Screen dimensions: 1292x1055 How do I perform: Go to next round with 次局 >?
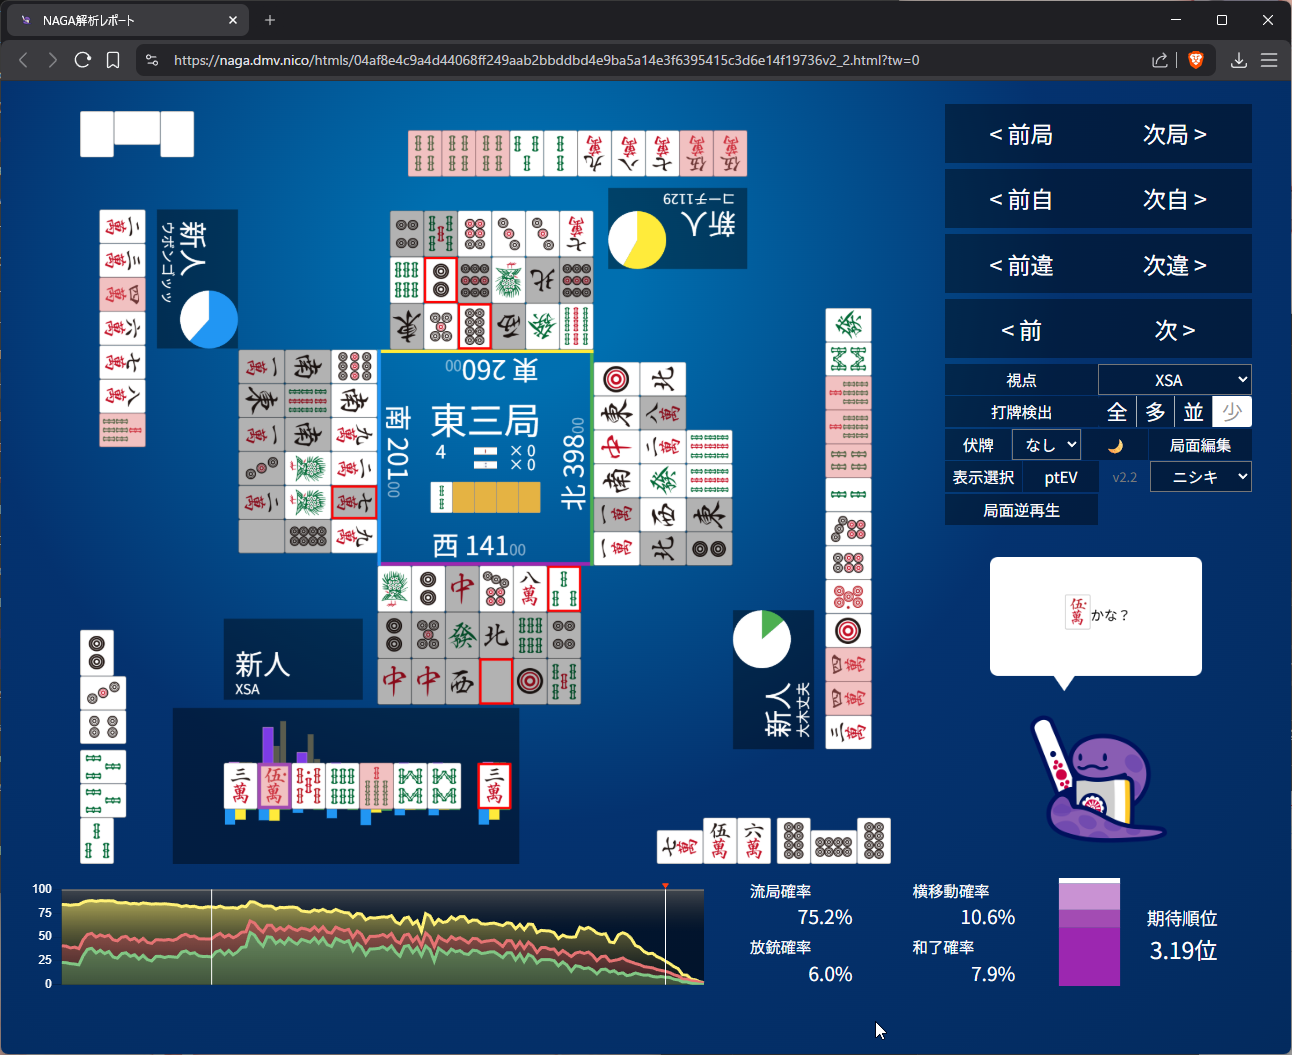coord(1174,135)
